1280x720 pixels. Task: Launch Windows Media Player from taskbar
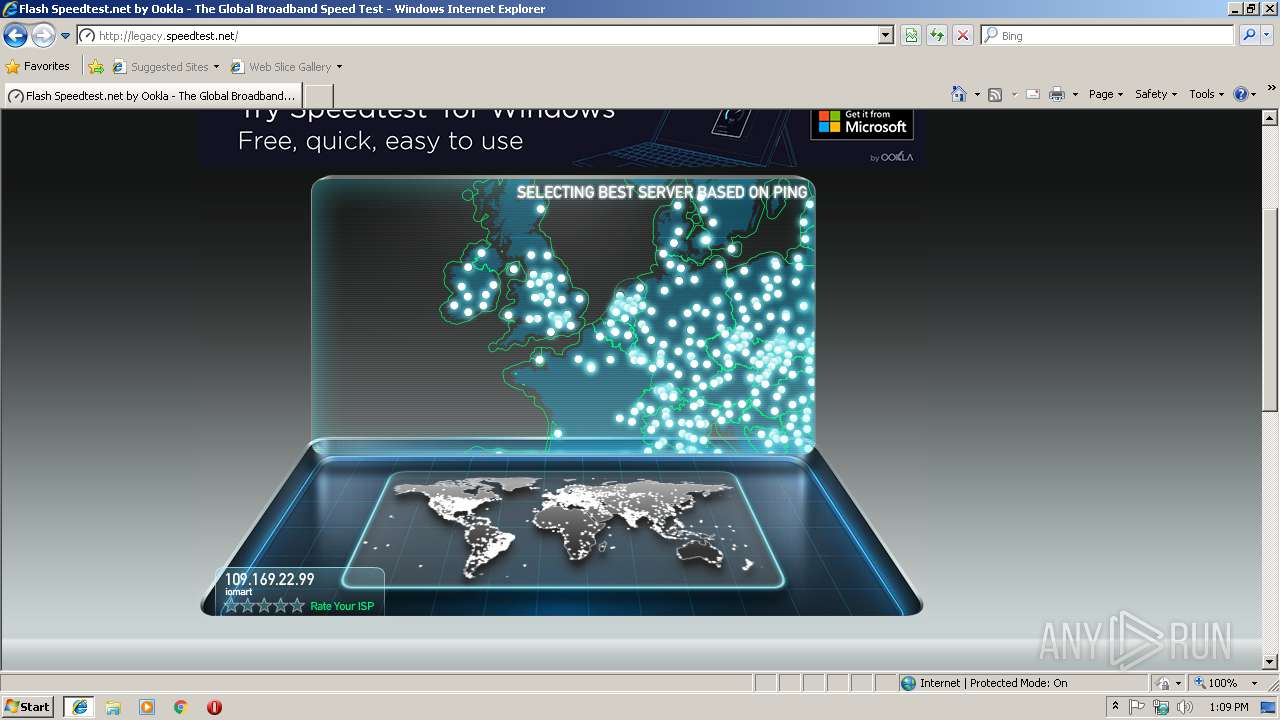(x=147, y=707)
